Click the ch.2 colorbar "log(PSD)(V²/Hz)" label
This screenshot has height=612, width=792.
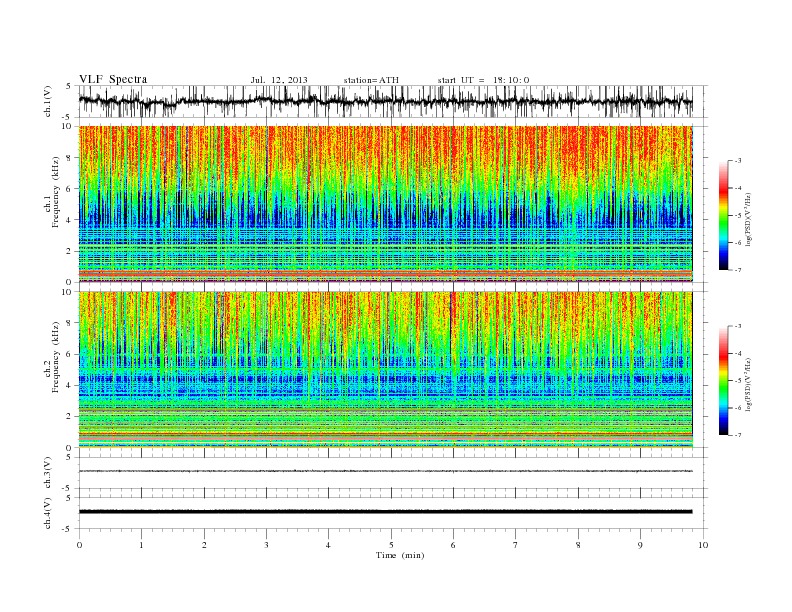point(749,384)
